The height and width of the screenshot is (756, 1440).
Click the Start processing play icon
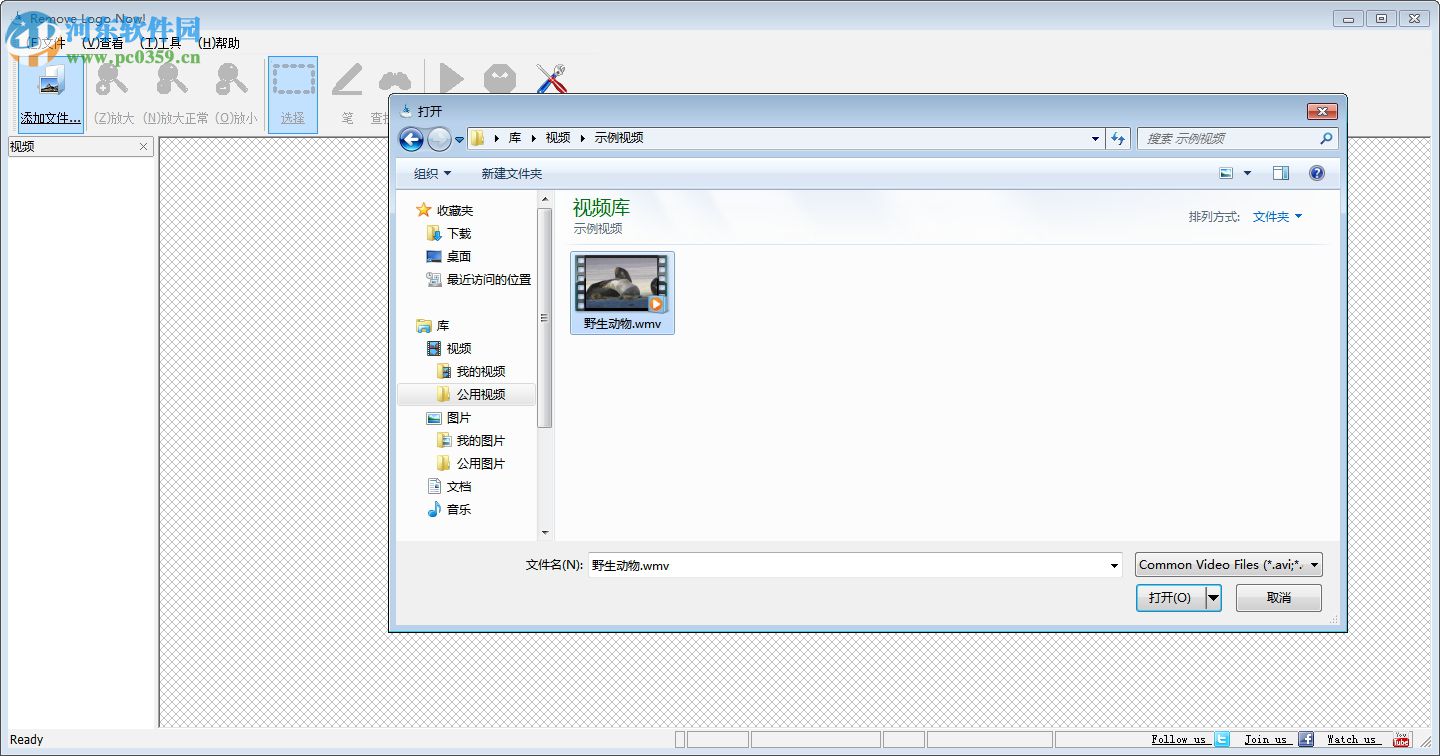(x=449, y=78)
